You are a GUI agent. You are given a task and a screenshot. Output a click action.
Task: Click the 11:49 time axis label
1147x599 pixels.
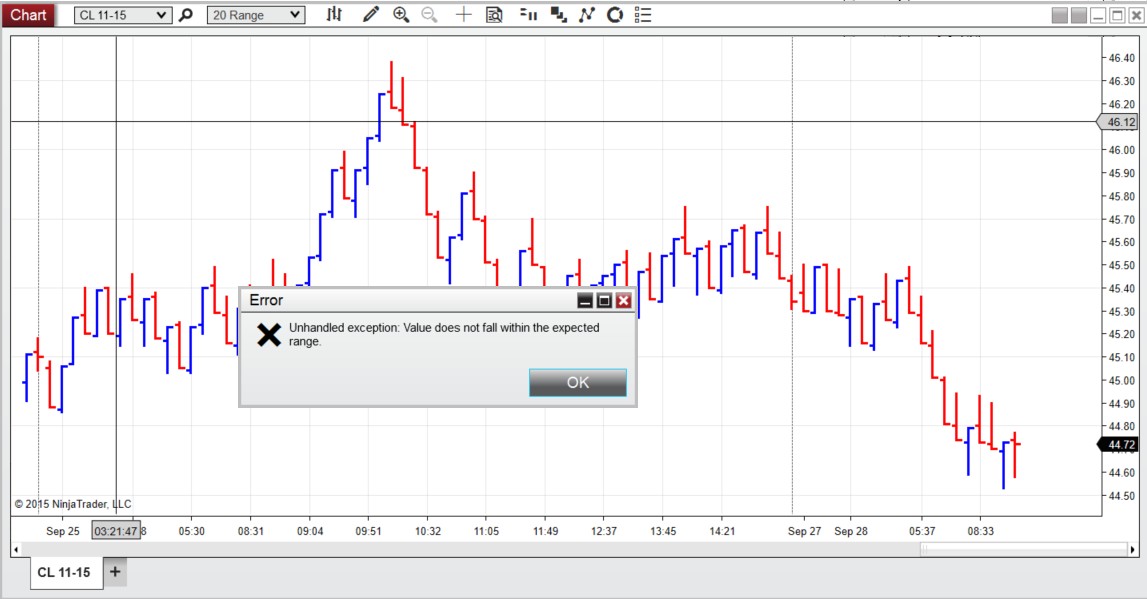click(545, 531)
